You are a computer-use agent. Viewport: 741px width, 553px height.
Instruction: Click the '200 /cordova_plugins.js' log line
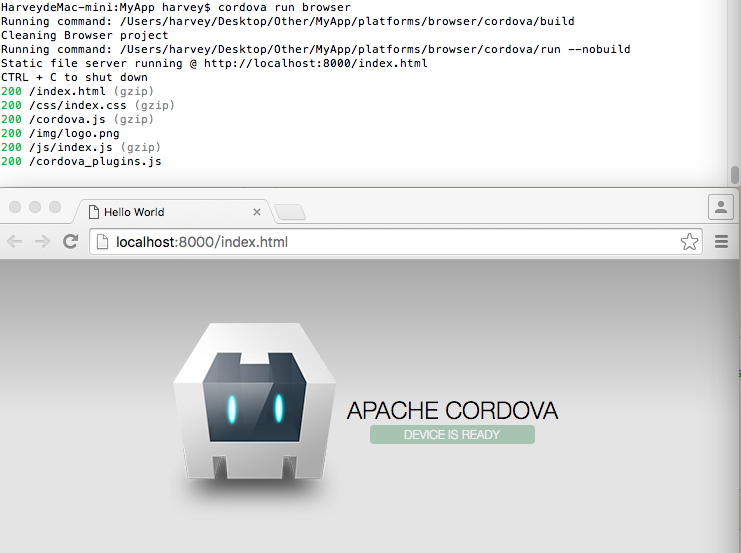(x=81, y=161)
